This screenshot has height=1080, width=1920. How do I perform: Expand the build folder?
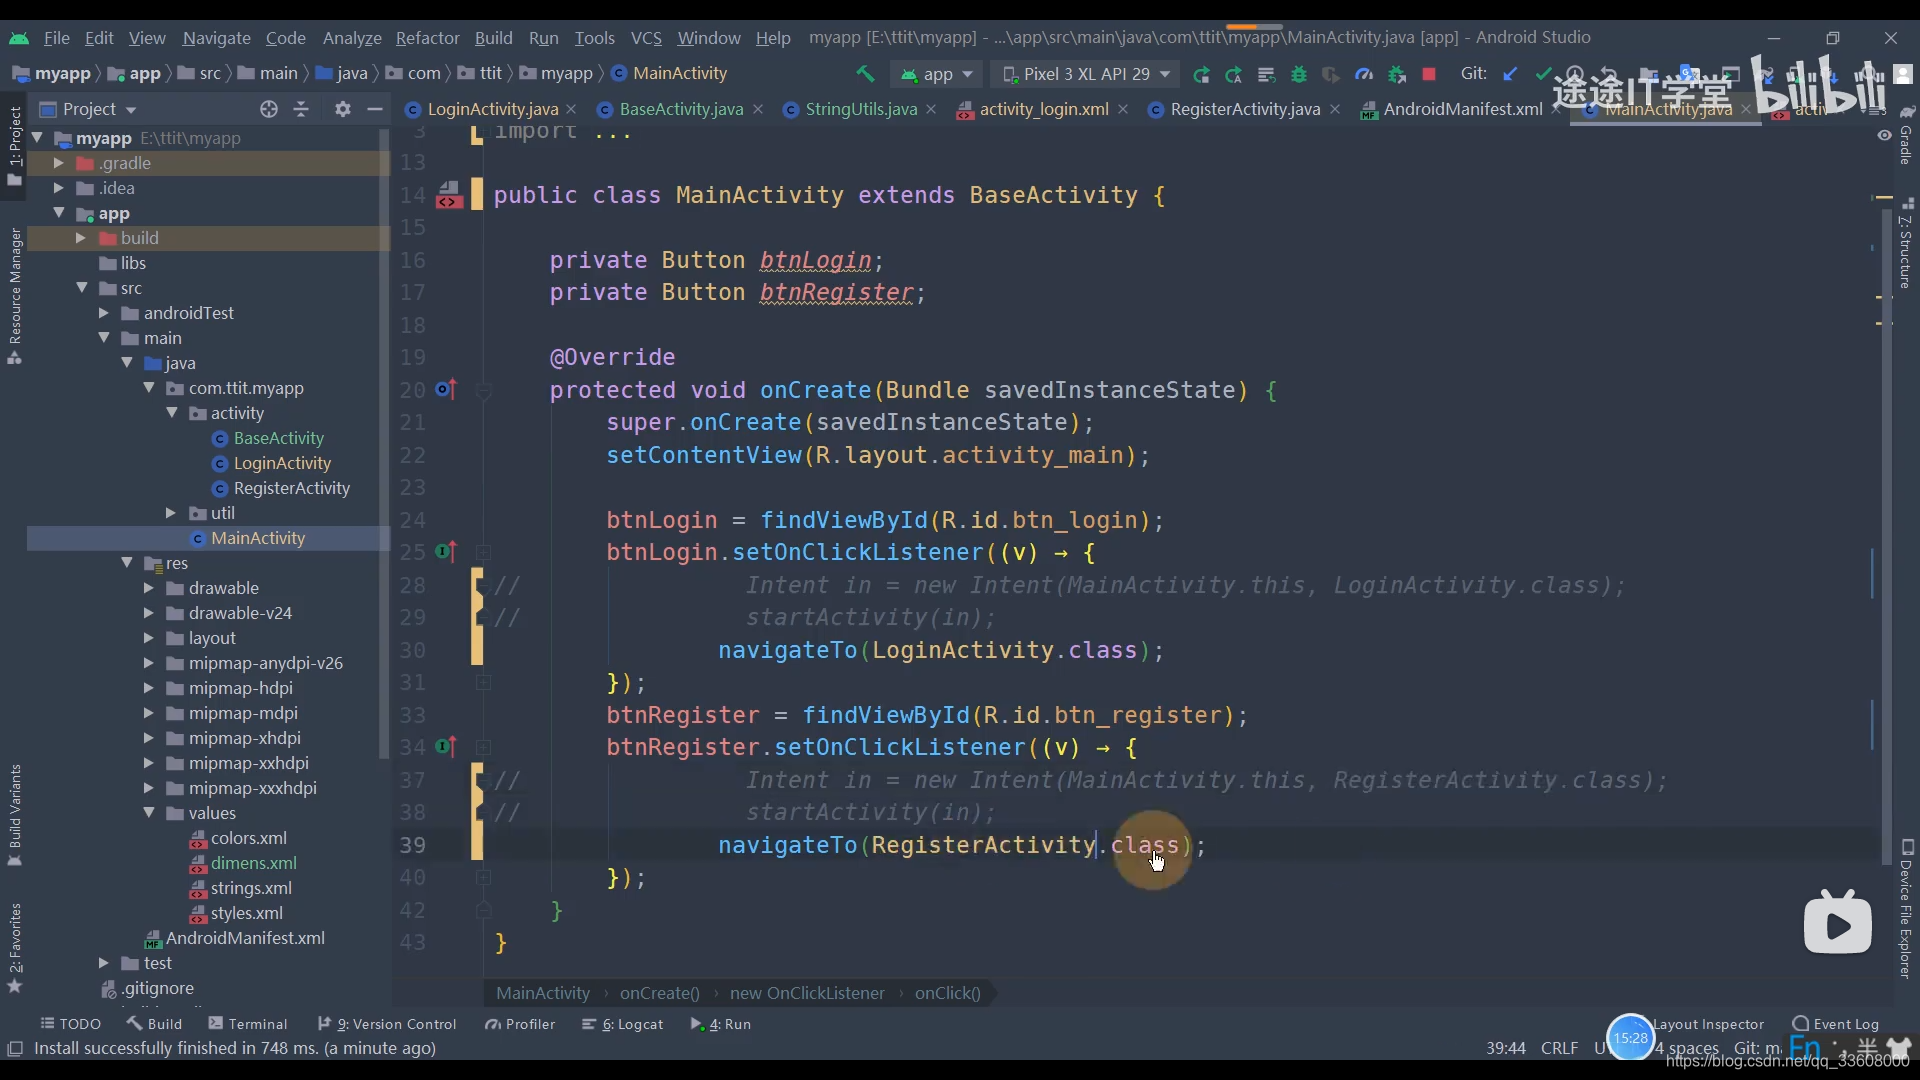[x=81, y=238]
